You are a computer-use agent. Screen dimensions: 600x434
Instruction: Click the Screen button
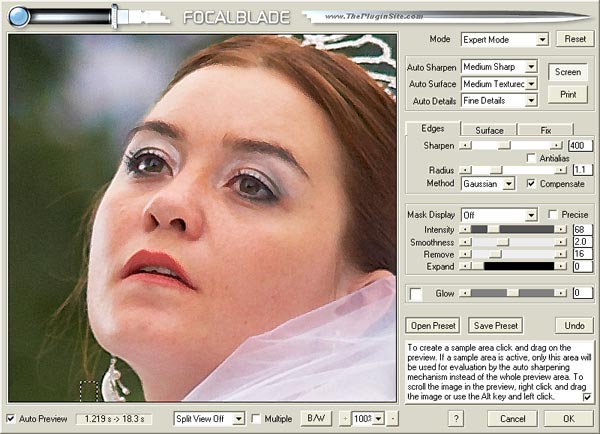click(x=568, y=72)
